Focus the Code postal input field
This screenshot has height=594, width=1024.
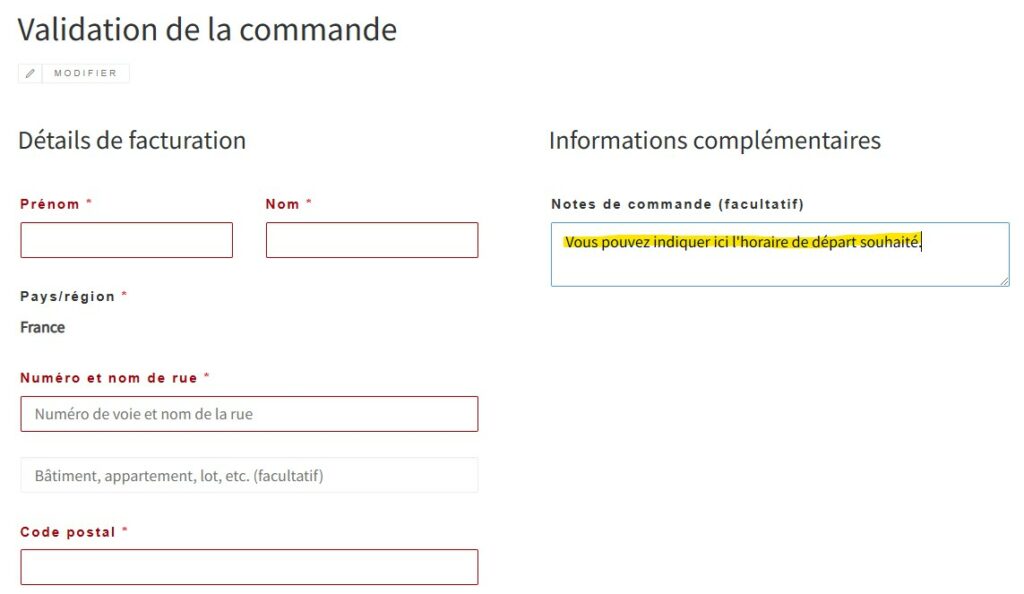tap(249, 567)
